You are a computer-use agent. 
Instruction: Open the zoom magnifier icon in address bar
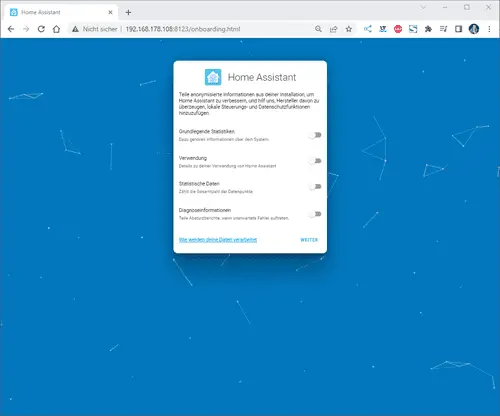click(318, 29)
